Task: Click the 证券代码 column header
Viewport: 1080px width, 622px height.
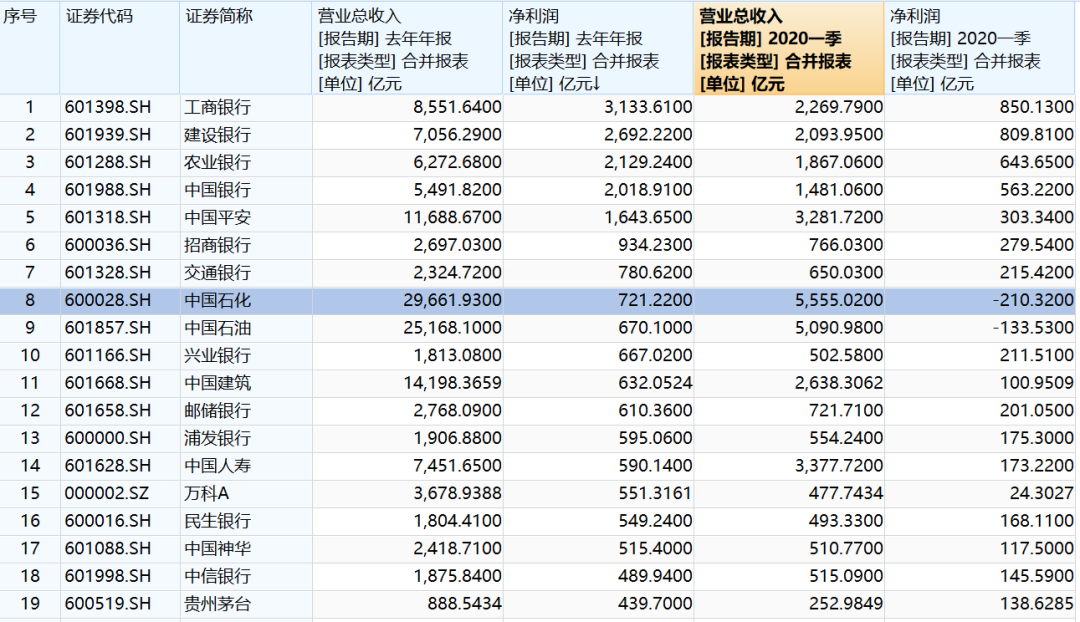Action: coord(120,48)
